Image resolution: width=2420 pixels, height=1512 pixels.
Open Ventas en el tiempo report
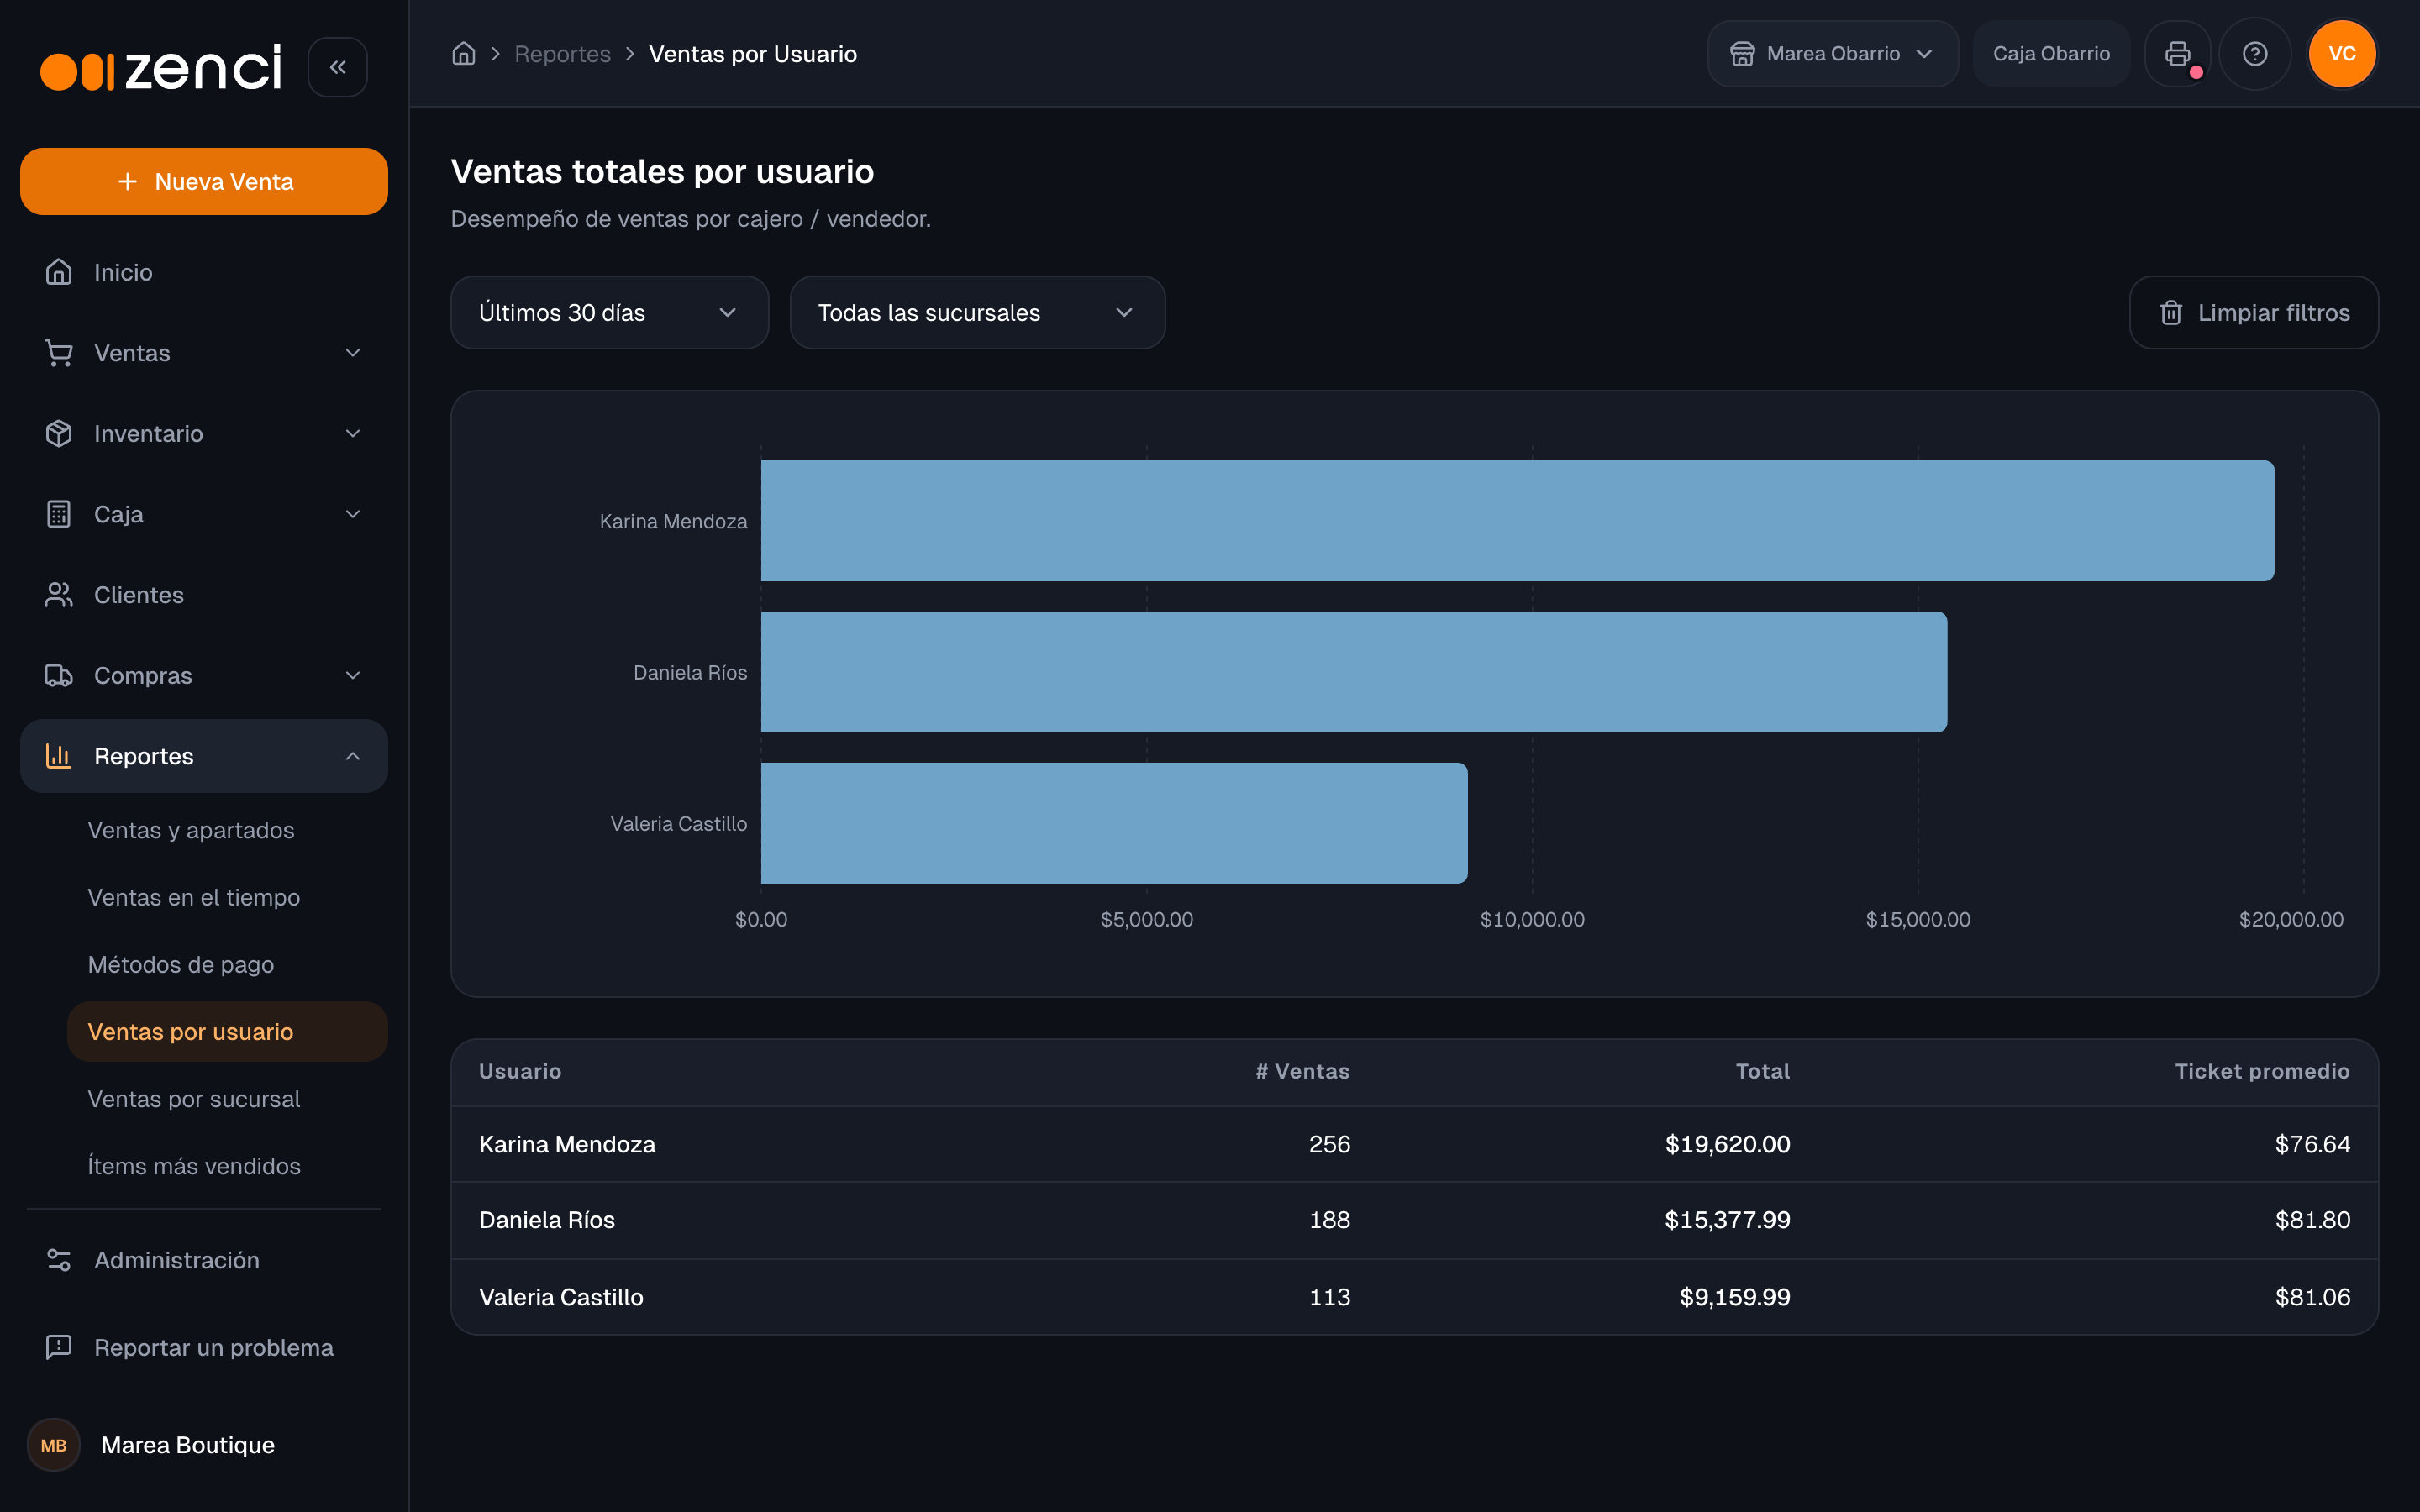[194, 897]
